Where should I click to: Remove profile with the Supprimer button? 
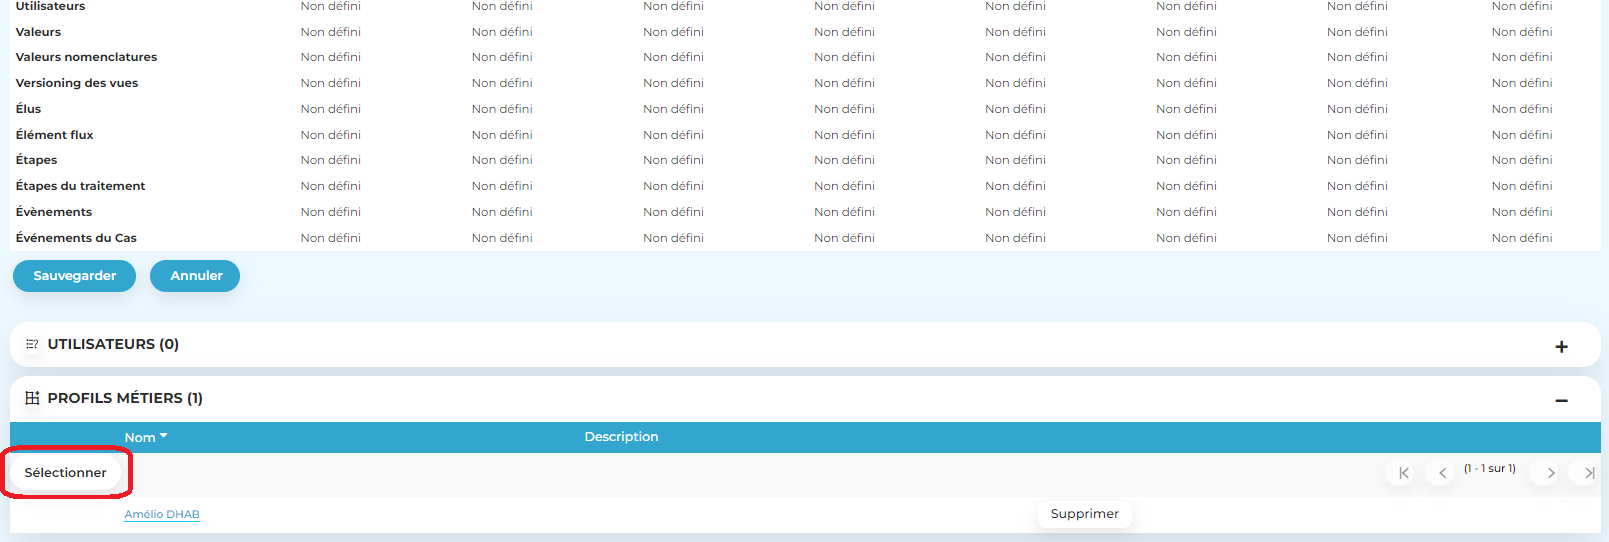[1084, 514]
